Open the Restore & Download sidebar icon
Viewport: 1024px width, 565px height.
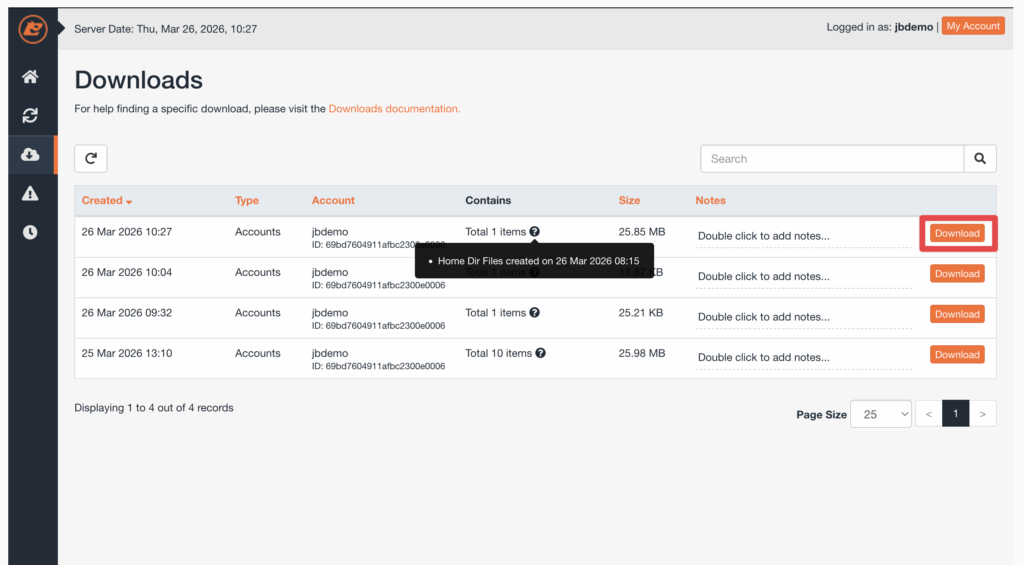click(30, 116)
